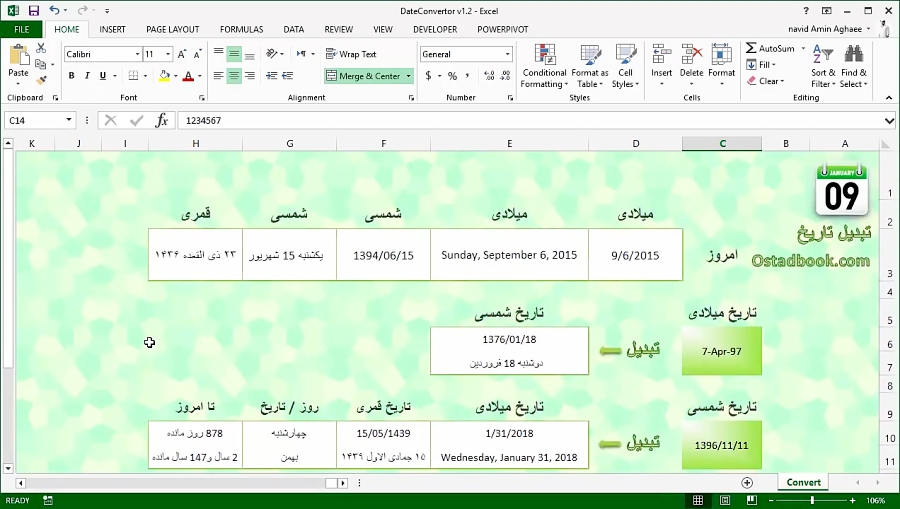Screen dimensions: 900x509
Task: Toggle Bold formatting
Action: pyautogui.click(x=71, y=76)
